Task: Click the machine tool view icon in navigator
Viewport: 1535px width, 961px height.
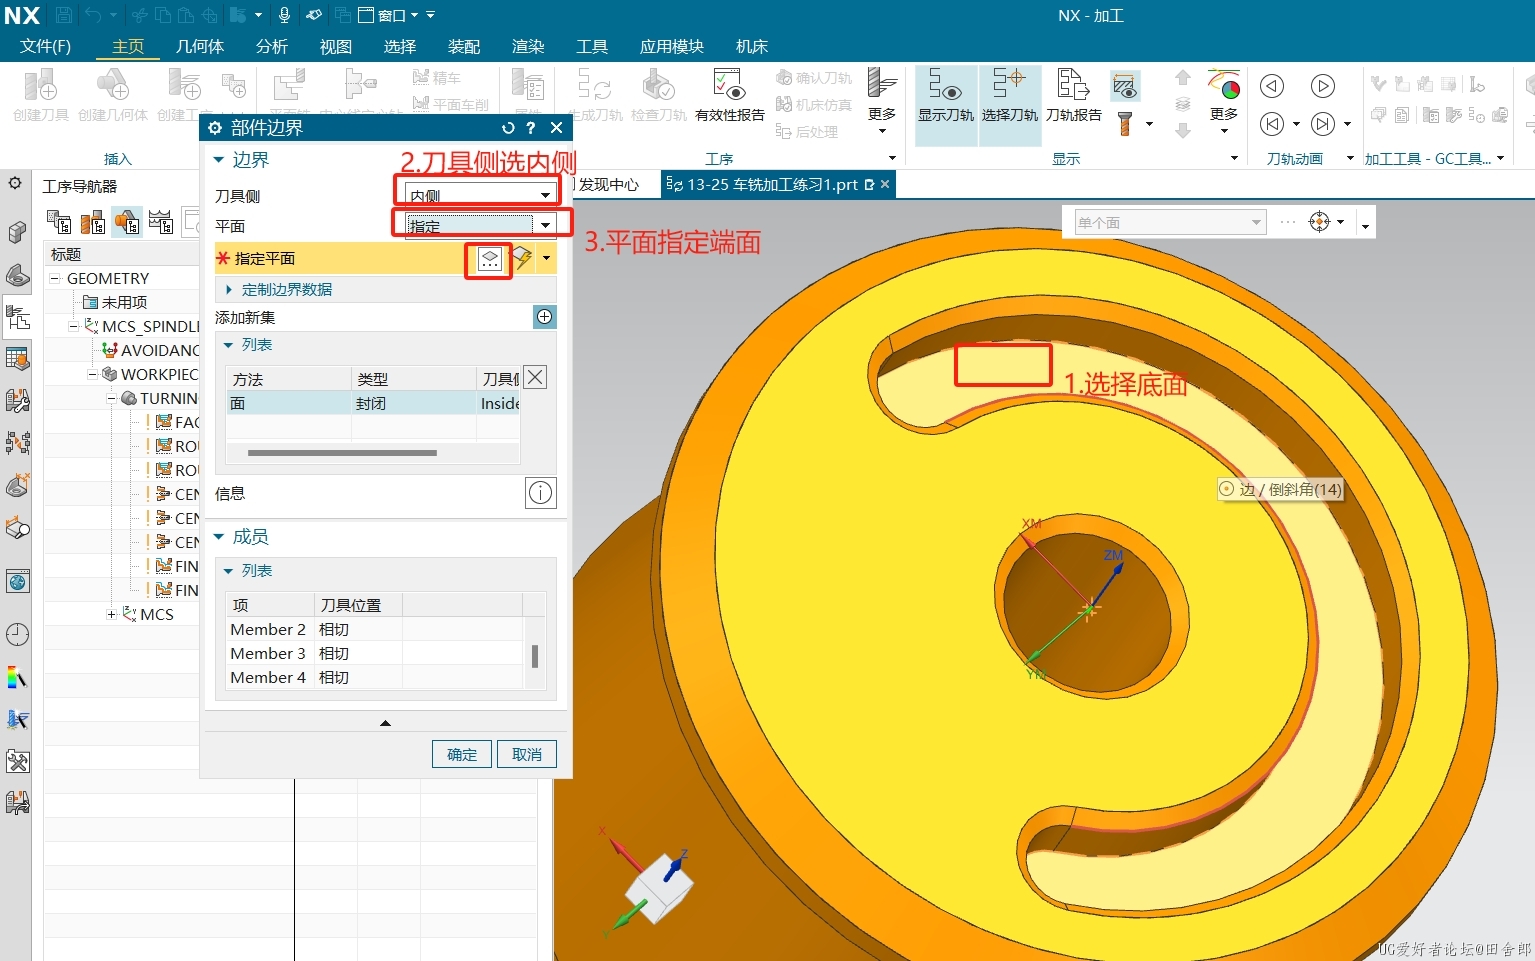Action: tap(93, 221)
